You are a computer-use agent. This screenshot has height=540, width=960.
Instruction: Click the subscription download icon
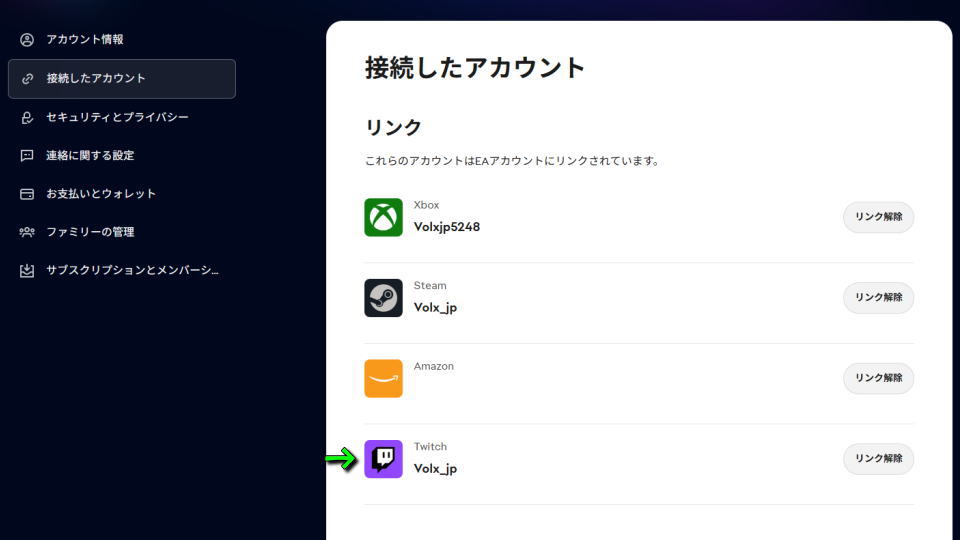(27, 271)
